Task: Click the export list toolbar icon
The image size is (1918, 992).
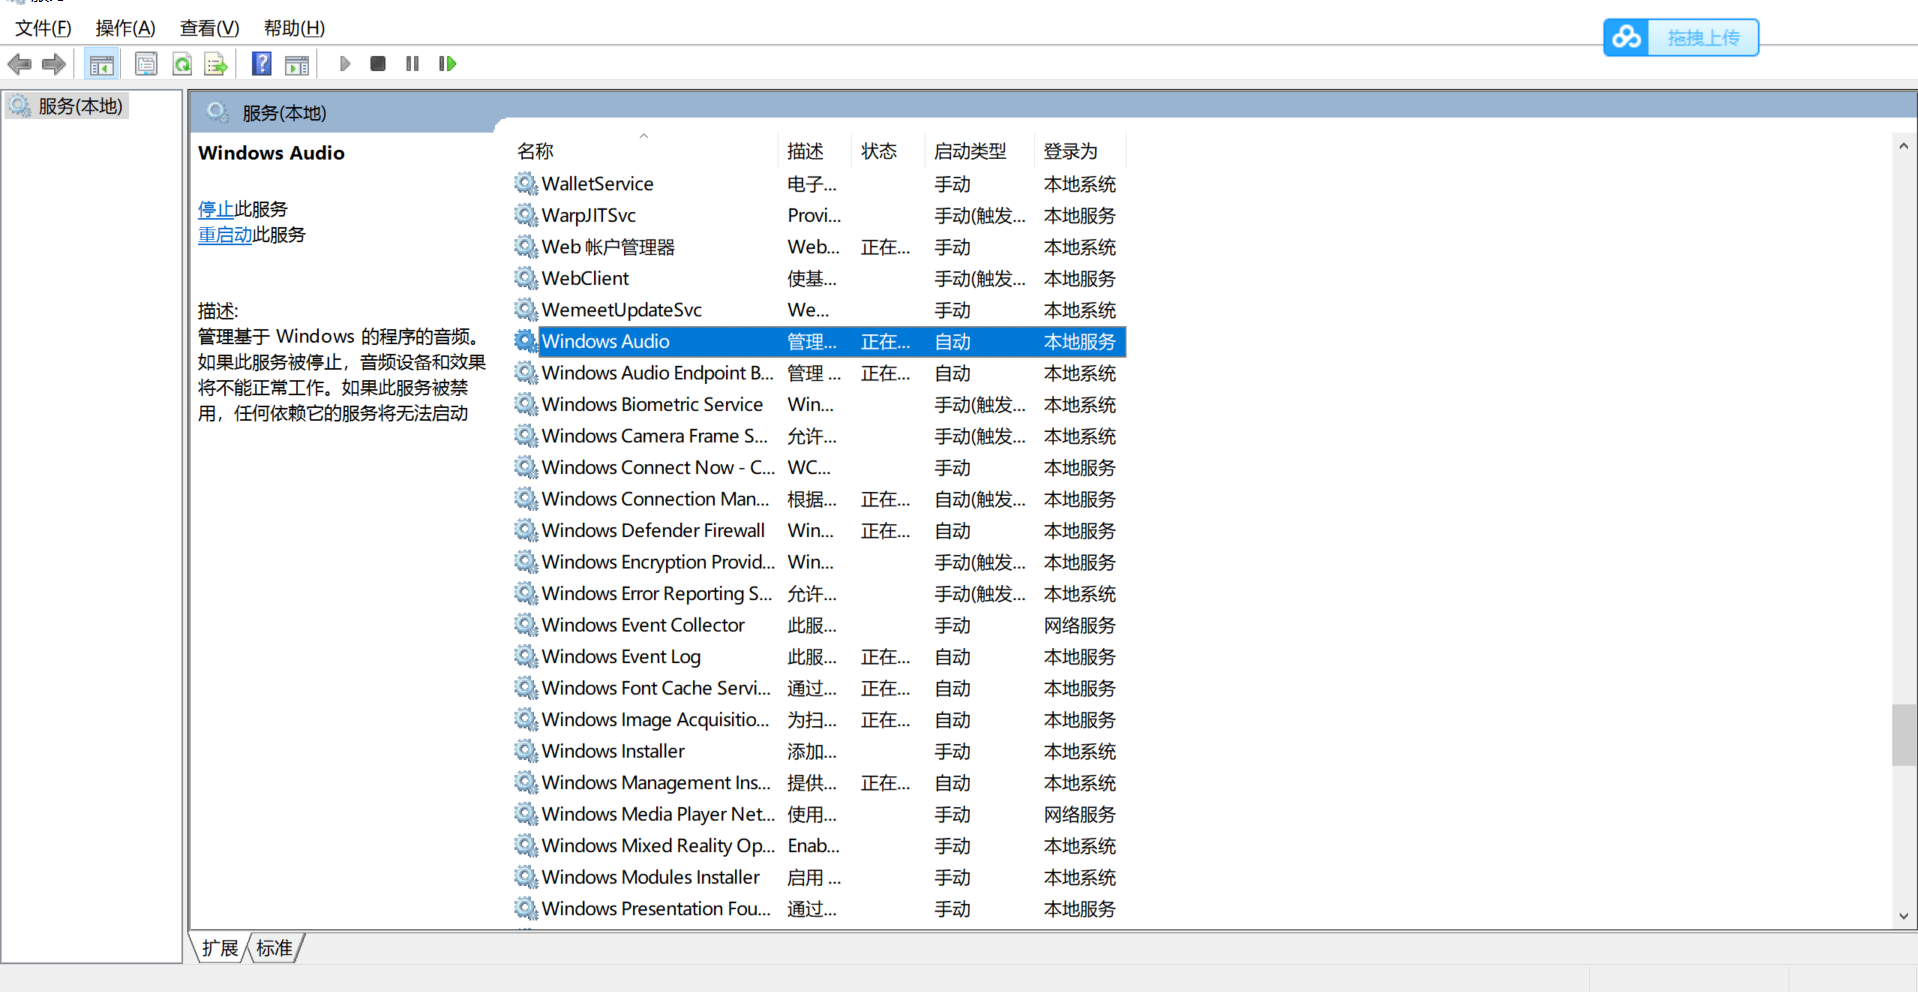Action: pyautogui.click(x=216, y=64)
